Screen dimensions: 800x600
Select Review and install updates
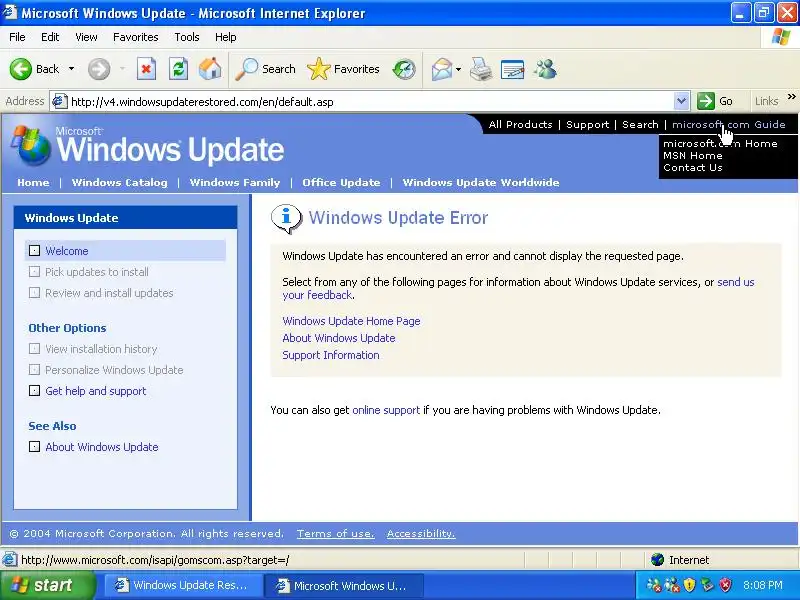[x=109, y=293]
